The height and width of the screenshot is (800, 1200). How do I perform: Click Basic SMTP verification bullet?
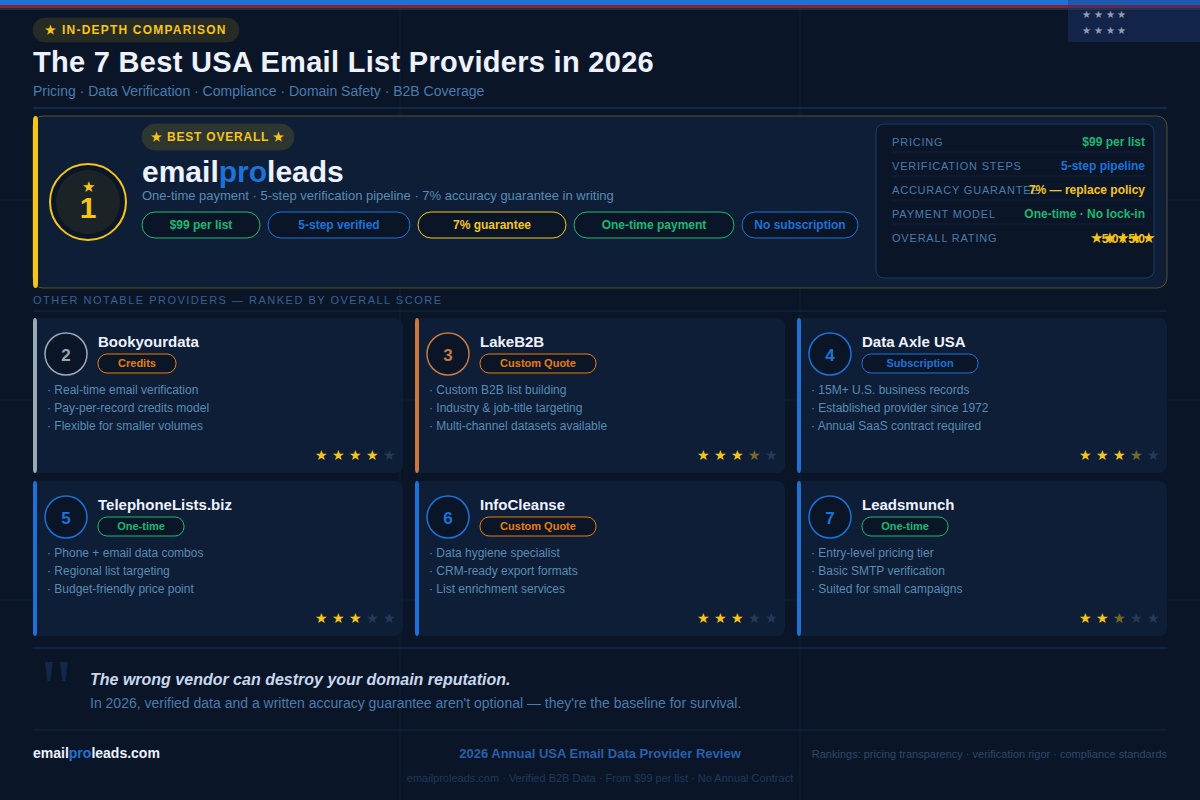(878, 571)
